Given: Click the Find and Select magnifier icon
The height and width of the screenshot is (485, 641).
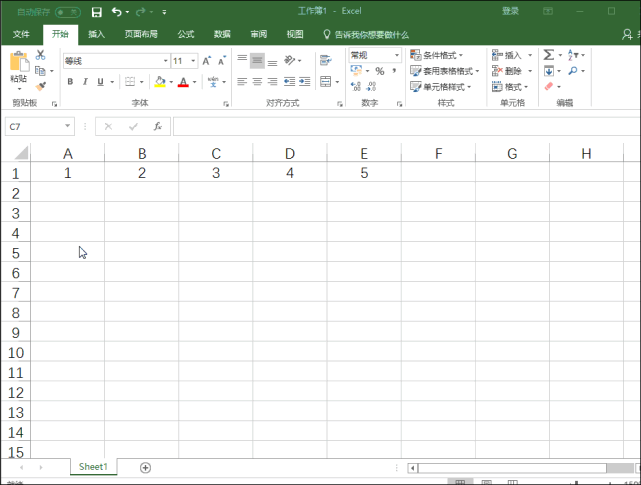Looking at the screenshot, I should pos(573,71).
